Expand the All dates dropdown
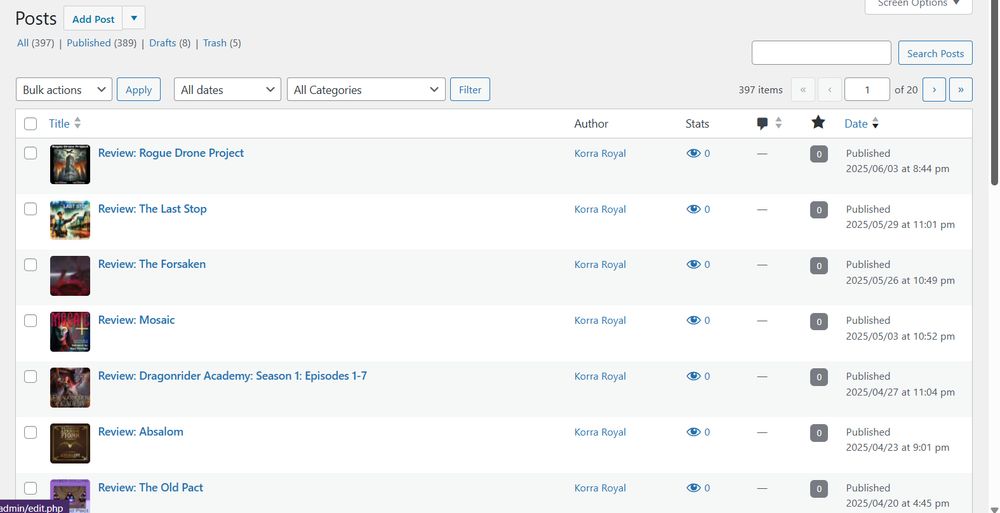 pos(228,90)
